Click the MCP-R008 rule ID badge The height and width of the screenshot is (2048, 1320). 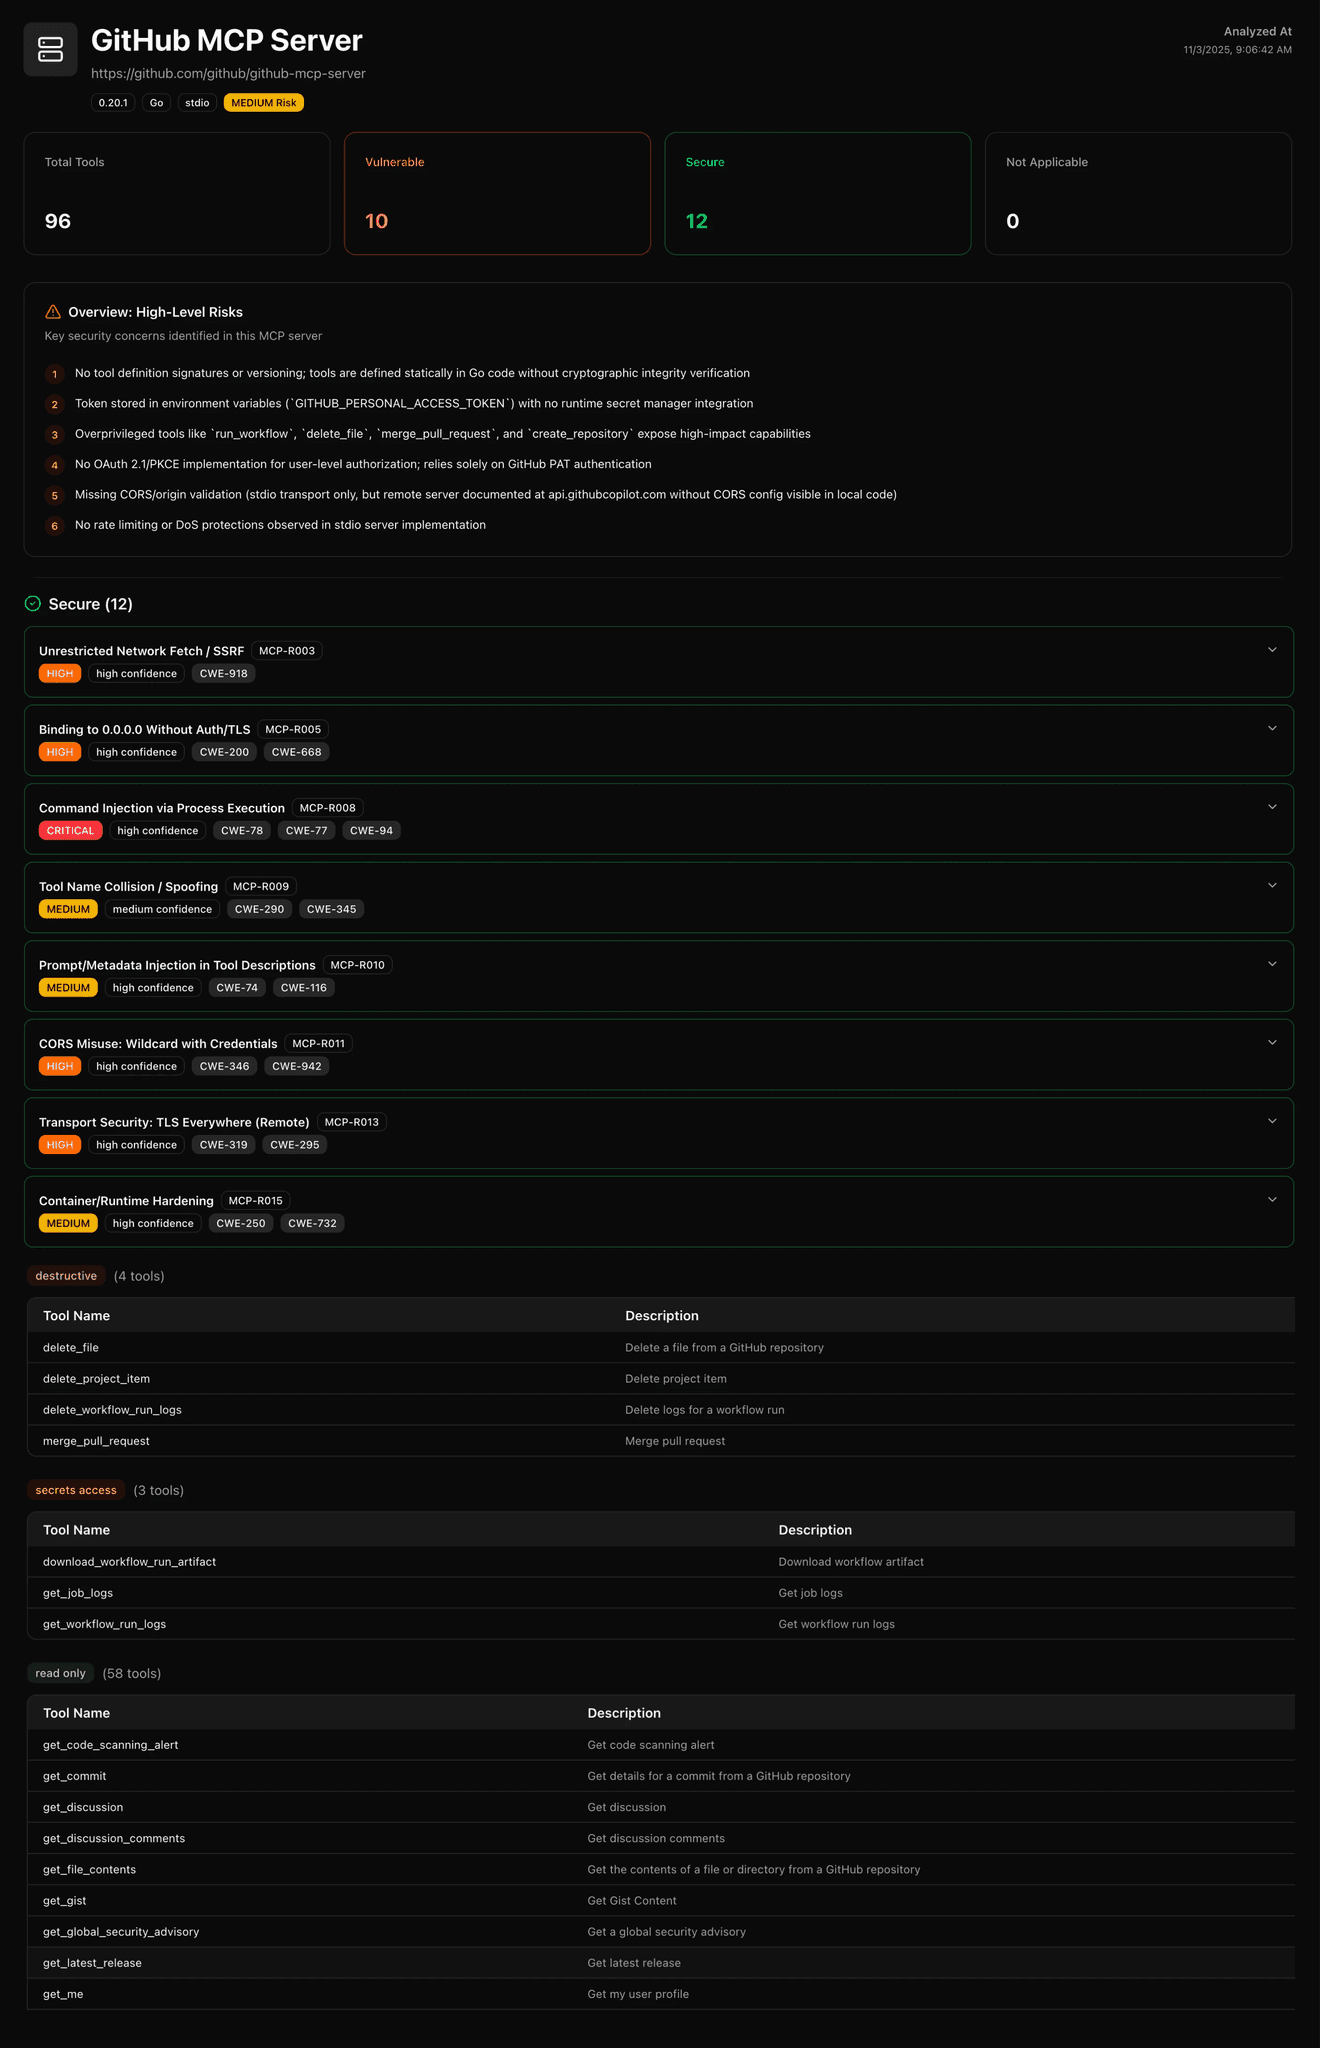[328, 808]
